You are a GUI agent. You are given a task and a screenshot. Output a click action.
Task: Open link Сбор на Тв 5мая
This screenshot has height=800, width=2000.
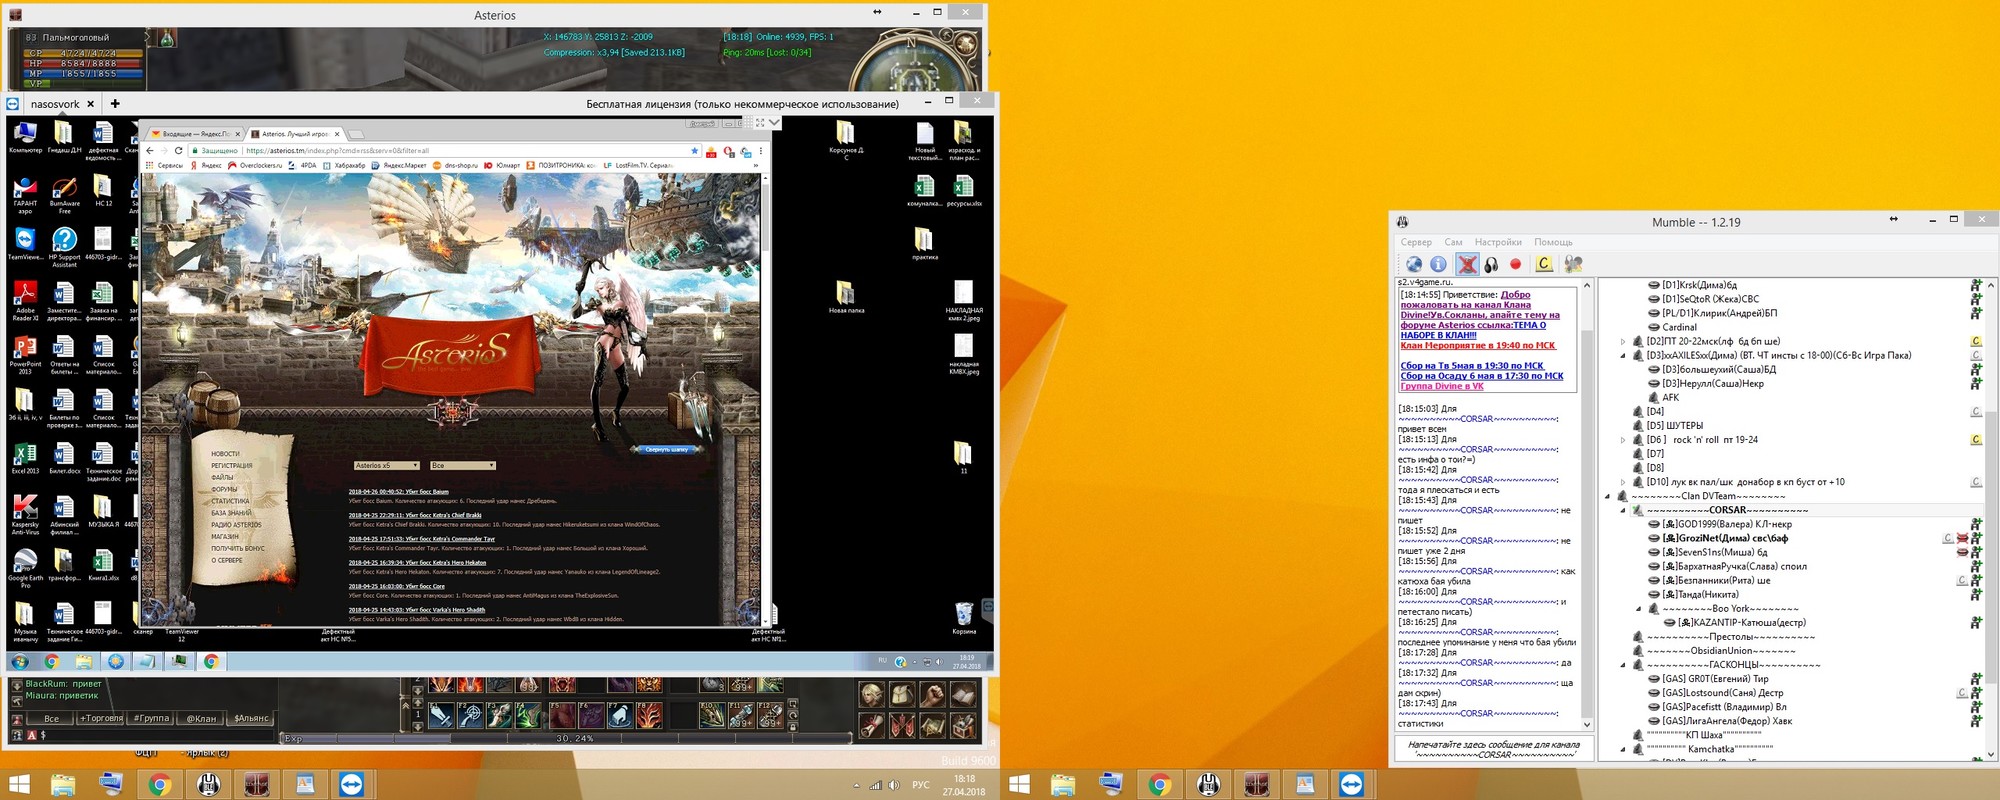(x=1471, y=366)
